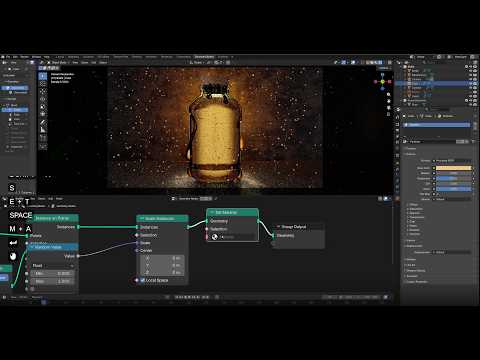Viewport: 480px width, 360px height.
Task: Collapse the Set Material node
Action: (x=212, y=212)
